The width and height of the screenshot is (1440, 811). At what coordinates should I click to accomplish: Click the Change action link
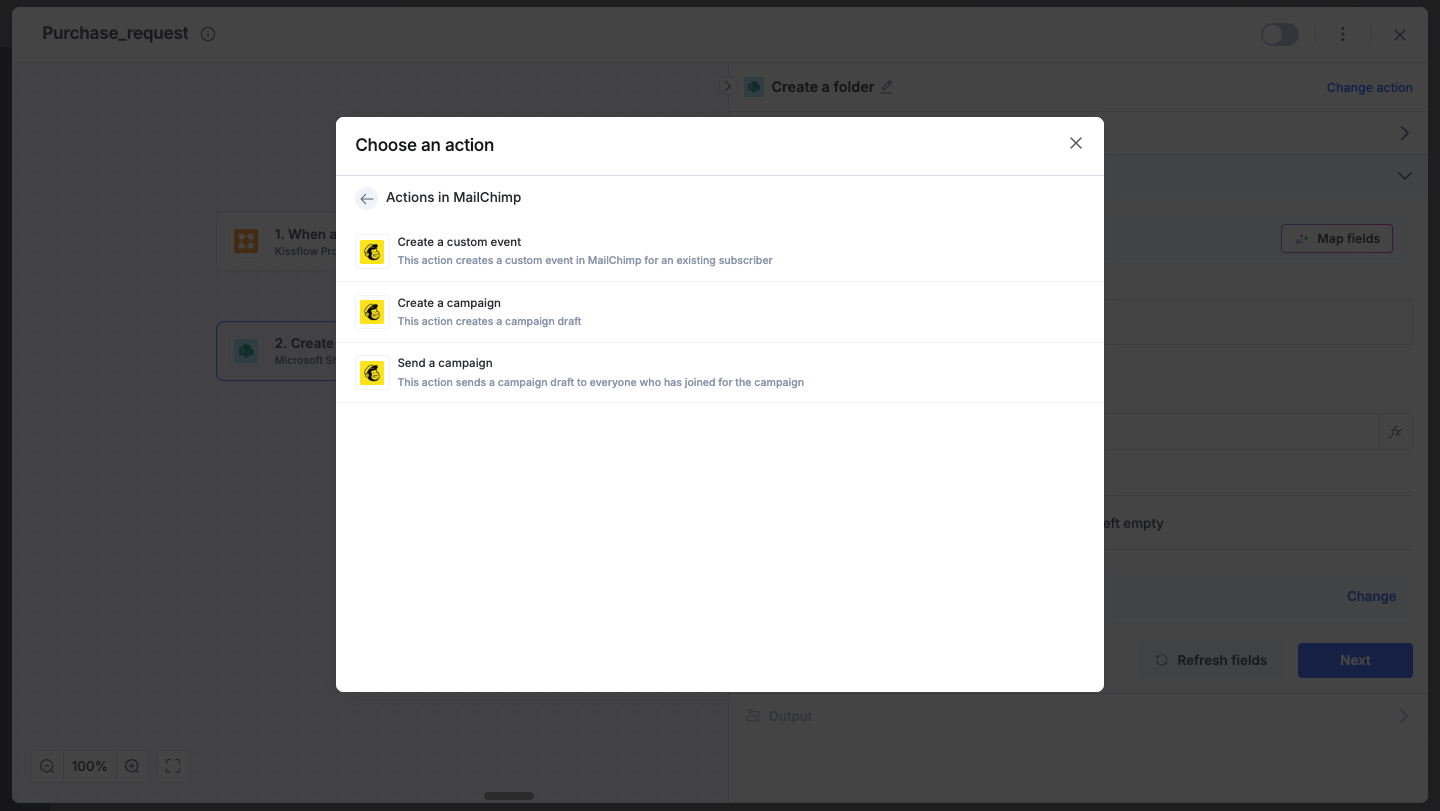point(1369,88)
